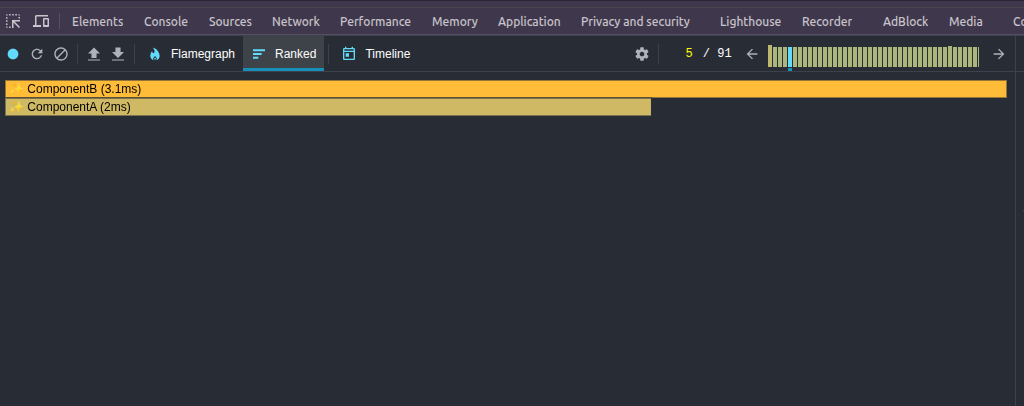Click the inspect element picker icon
This screenshot has width=1024, height=406.
[14, 21]
